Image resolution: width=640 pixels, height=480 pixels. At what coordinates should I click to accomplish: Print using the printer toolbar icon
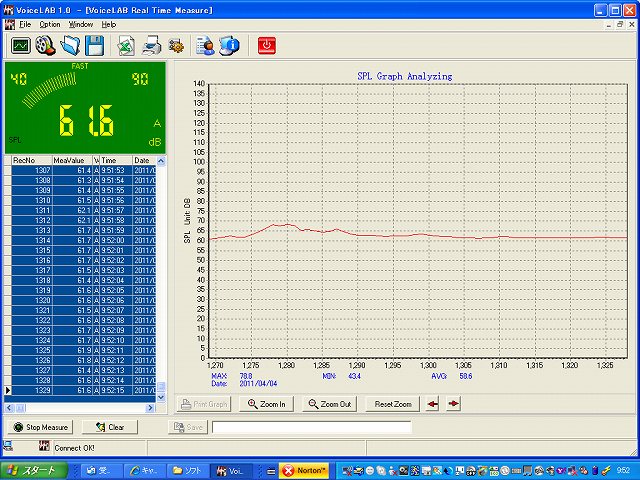pos(151,45)
